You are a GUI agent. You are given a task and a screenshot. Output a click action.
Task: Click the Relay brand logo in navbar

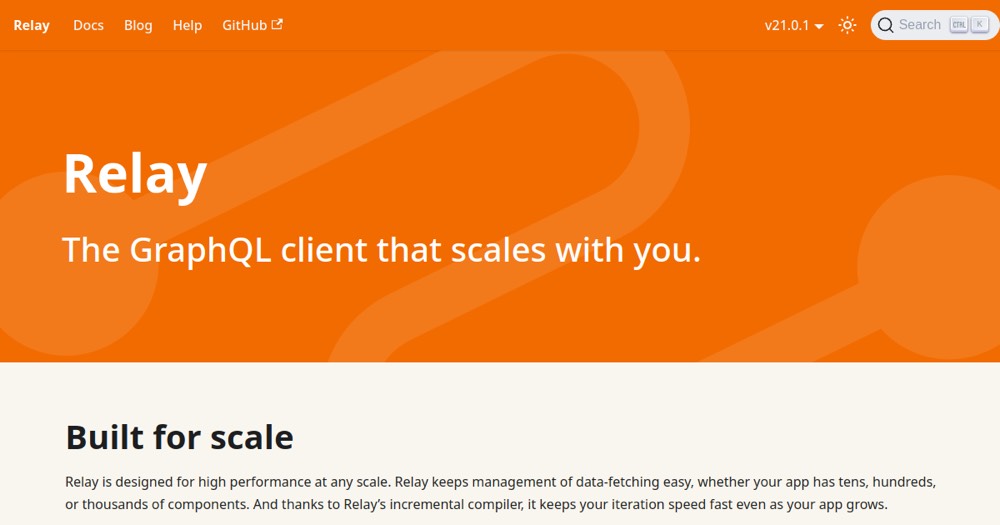31,26
